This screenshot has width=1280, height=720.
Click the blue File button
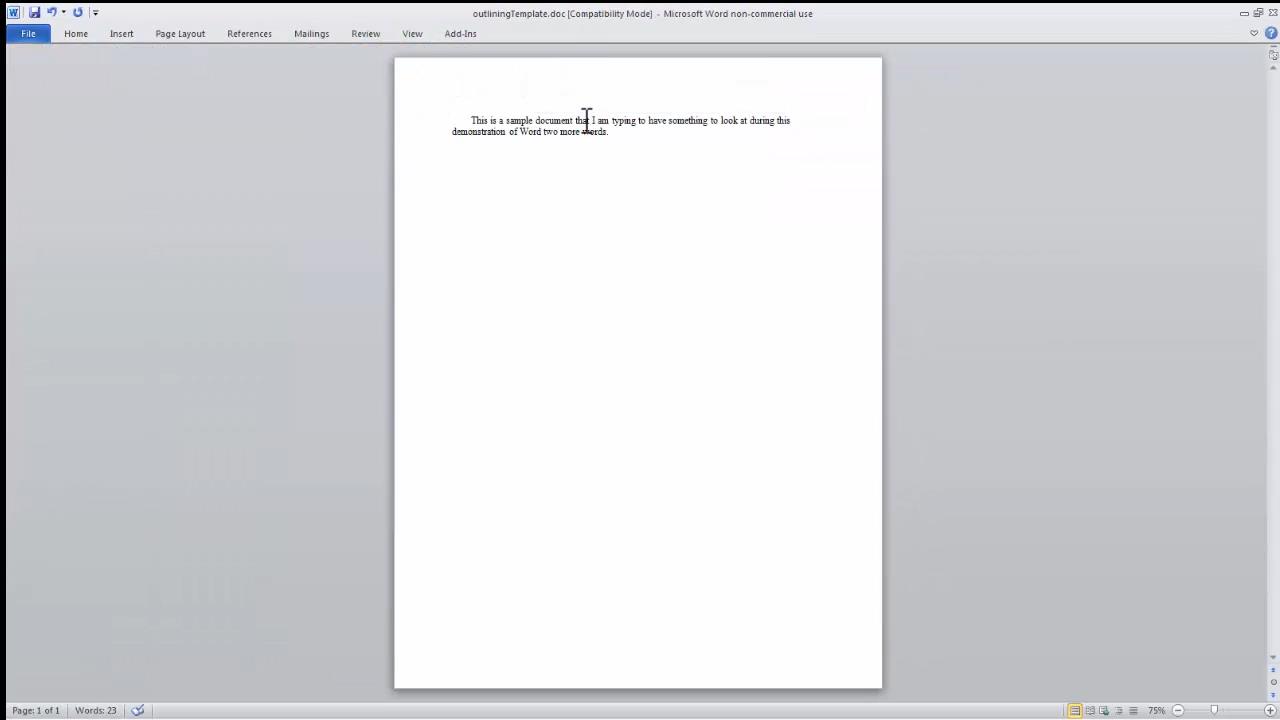28,33
